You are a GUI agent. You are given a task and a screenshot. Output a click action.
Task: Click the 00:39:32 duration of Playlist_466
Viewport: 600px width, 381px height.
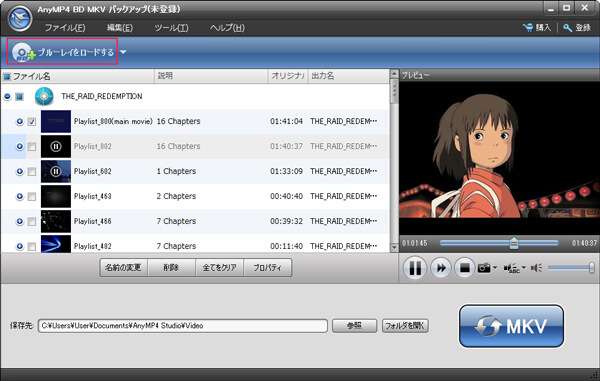[x=286, y=221]
